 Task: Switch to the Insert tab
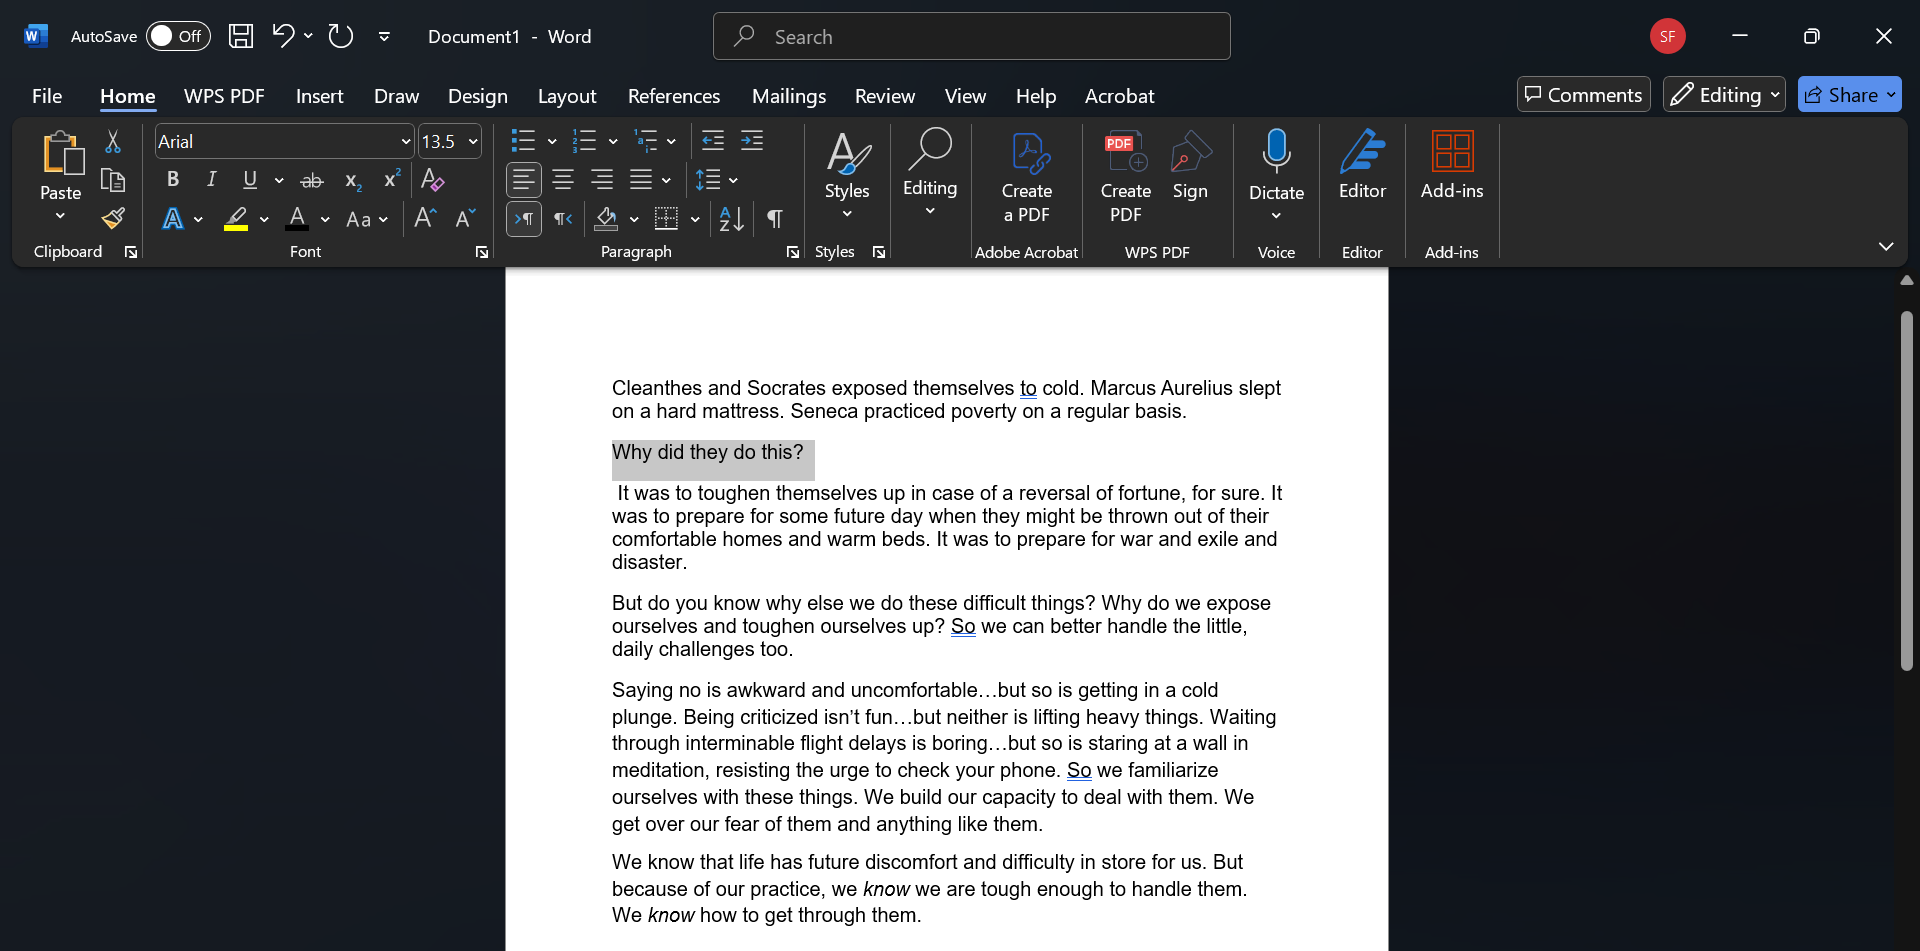click(319, 96)
